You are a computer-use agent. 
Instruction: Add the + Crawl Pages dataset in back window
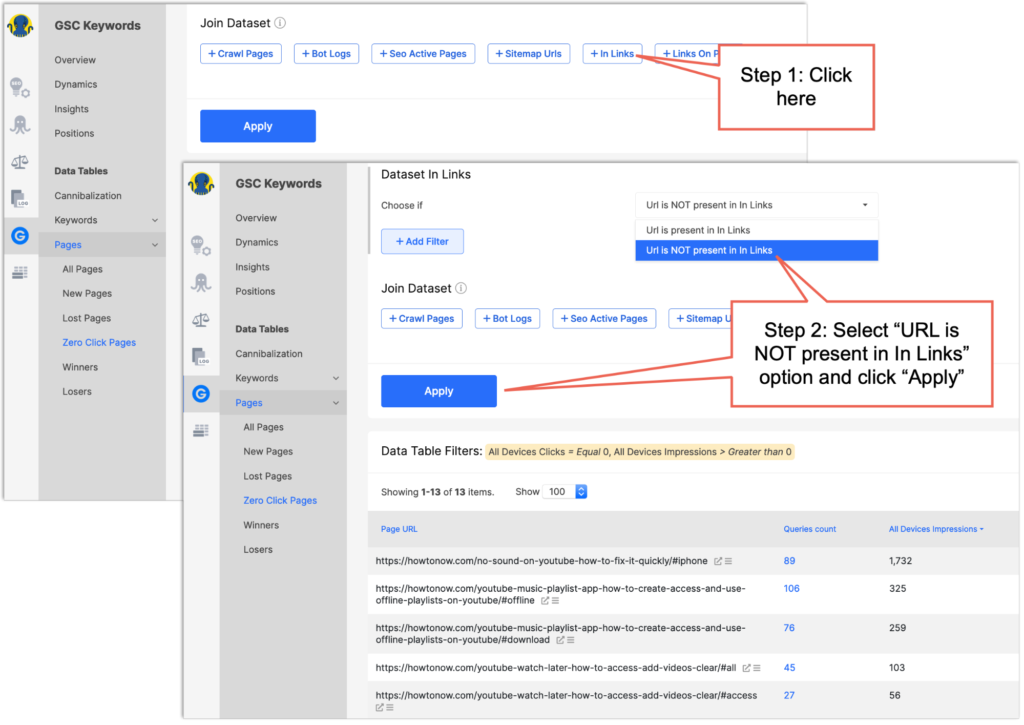coord(241,54)
